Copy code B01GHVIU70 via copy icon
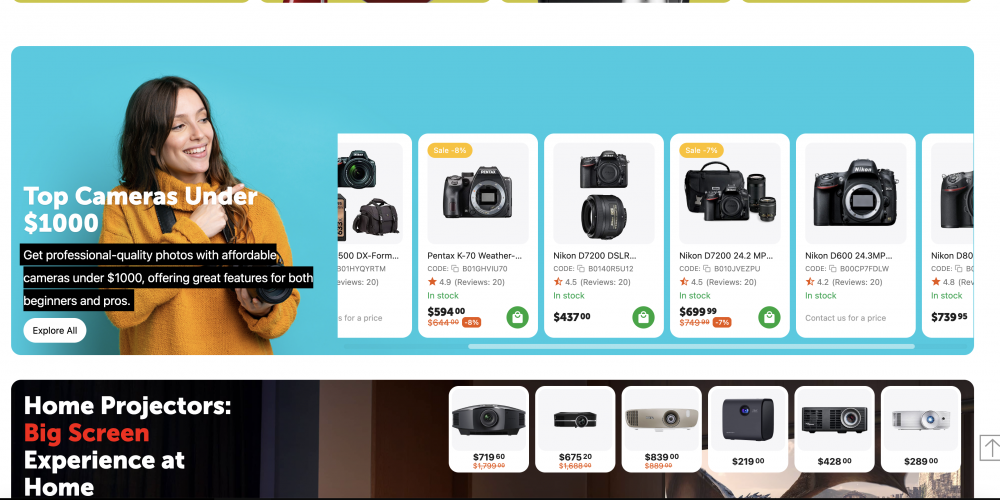Image resolution: width=1000 pixels, height=500 pixels. pyautogui.click(x=455, y=269)
